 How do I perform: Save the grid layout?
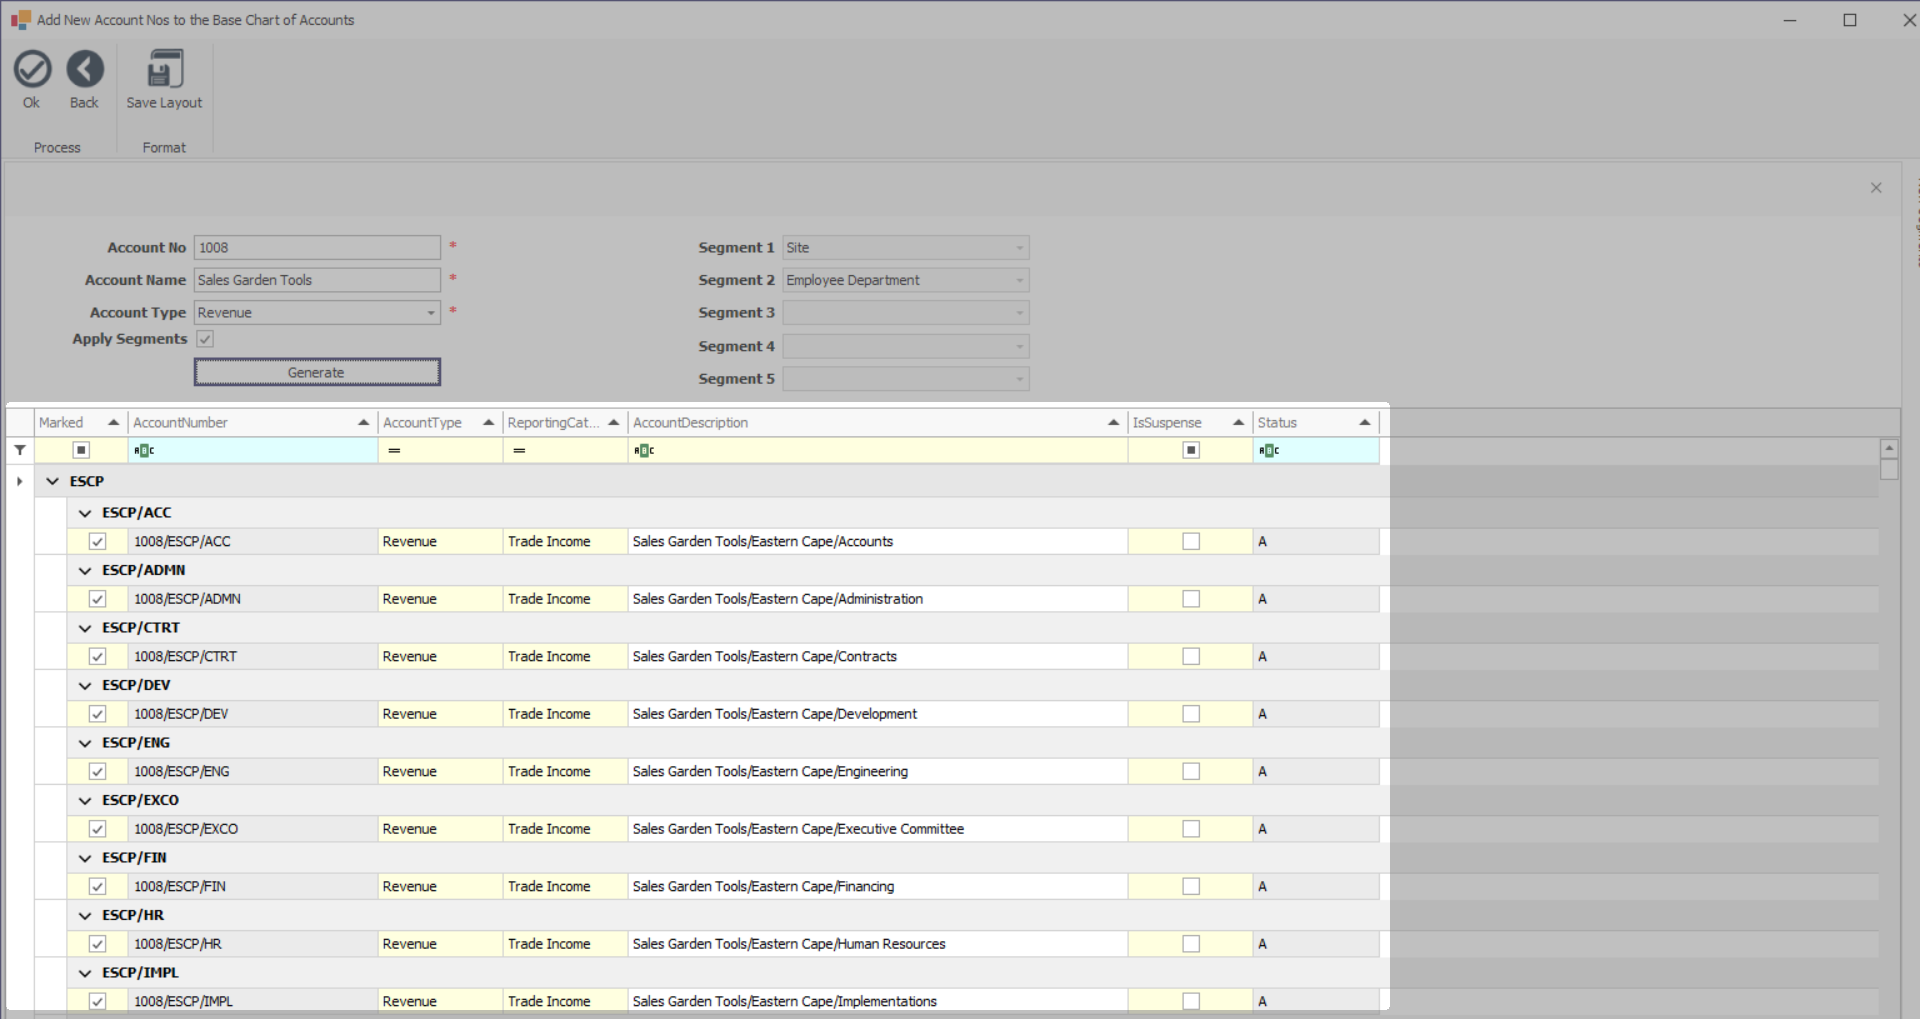(165, 70)
